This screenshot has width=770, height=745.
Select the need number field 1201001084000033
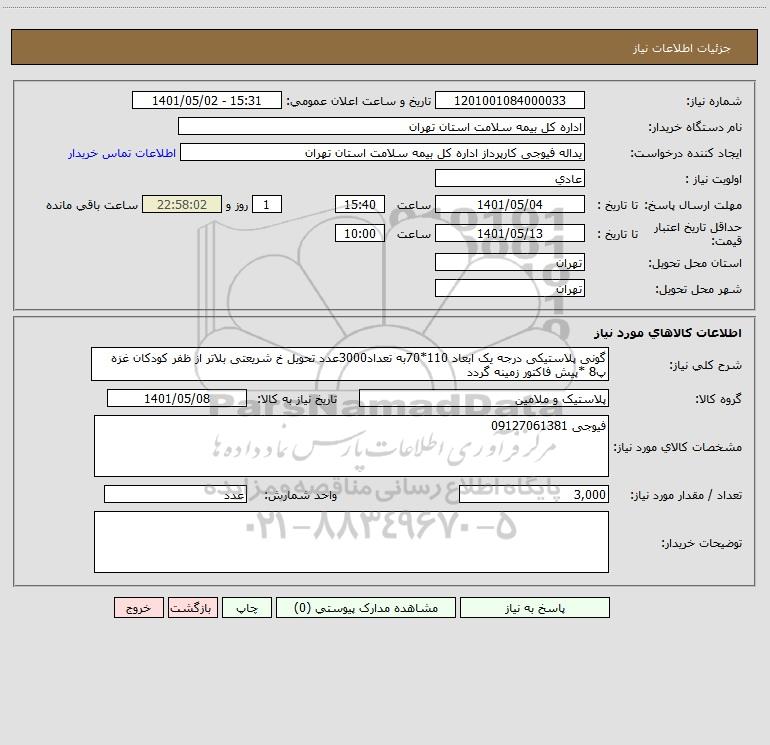tap(510, 101)
